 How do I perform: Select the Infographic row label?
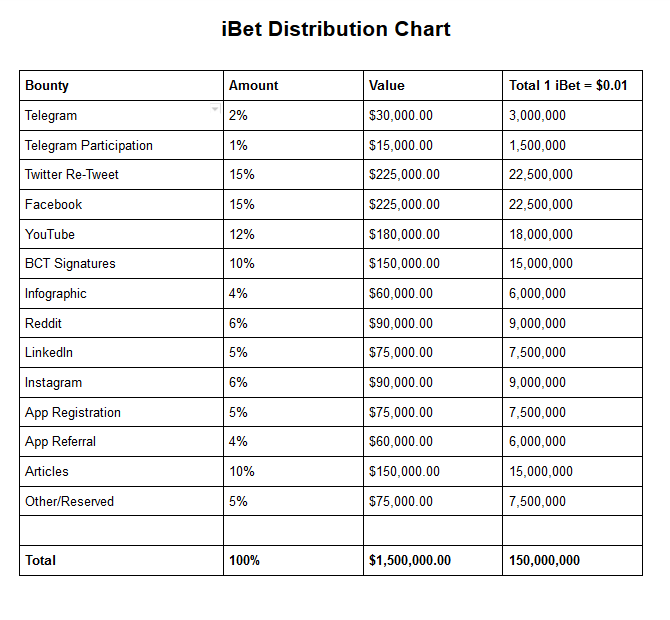pos(121,294)
